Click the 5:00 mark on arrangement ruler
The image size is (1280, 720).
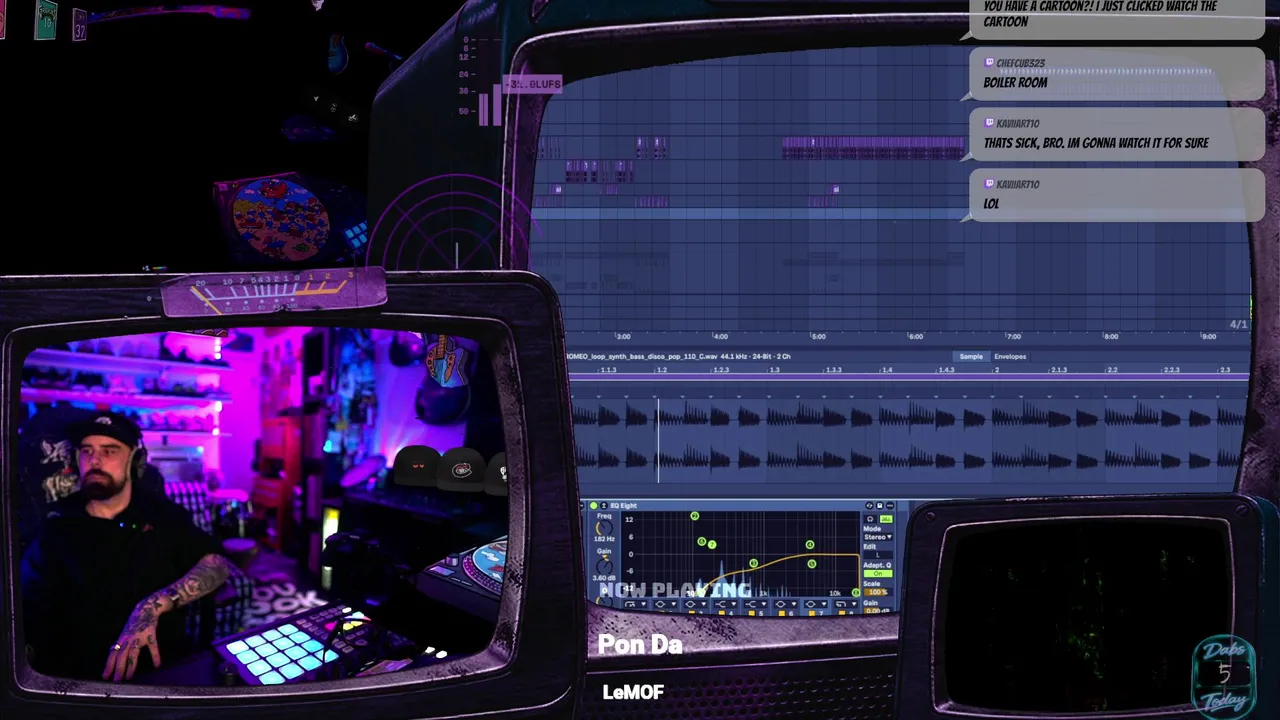point(819,337)
